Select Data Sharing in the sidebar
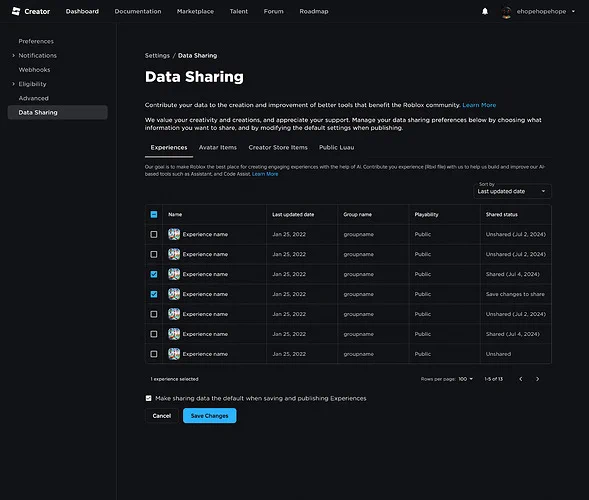This screenshot has height=500, width=589. pyautogui.click(x=57, y=112)
